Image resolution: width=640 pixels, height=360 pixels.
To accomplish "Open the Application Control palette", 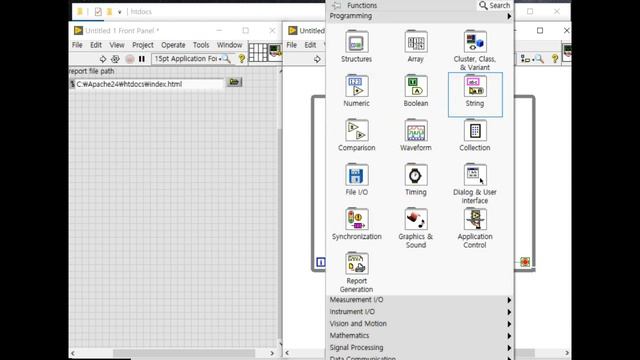I will click(x=475, y=228).
